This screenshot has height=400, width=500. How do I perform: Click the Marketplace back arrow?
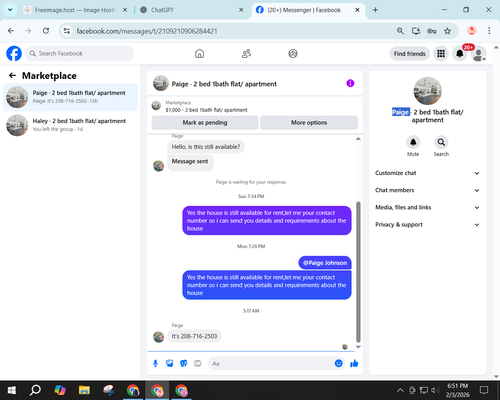click(x=12, y=76)
